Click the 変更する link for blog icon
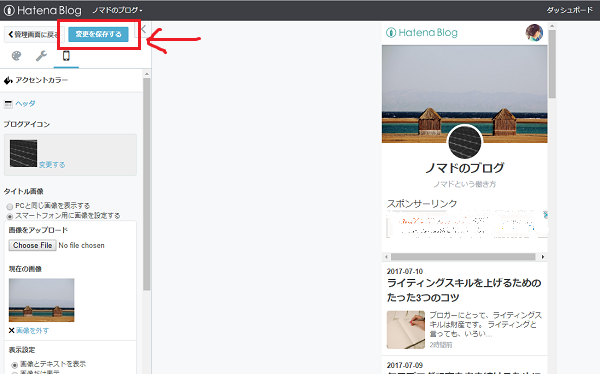Screen dimensions: 600x374 tap(52, 165)
